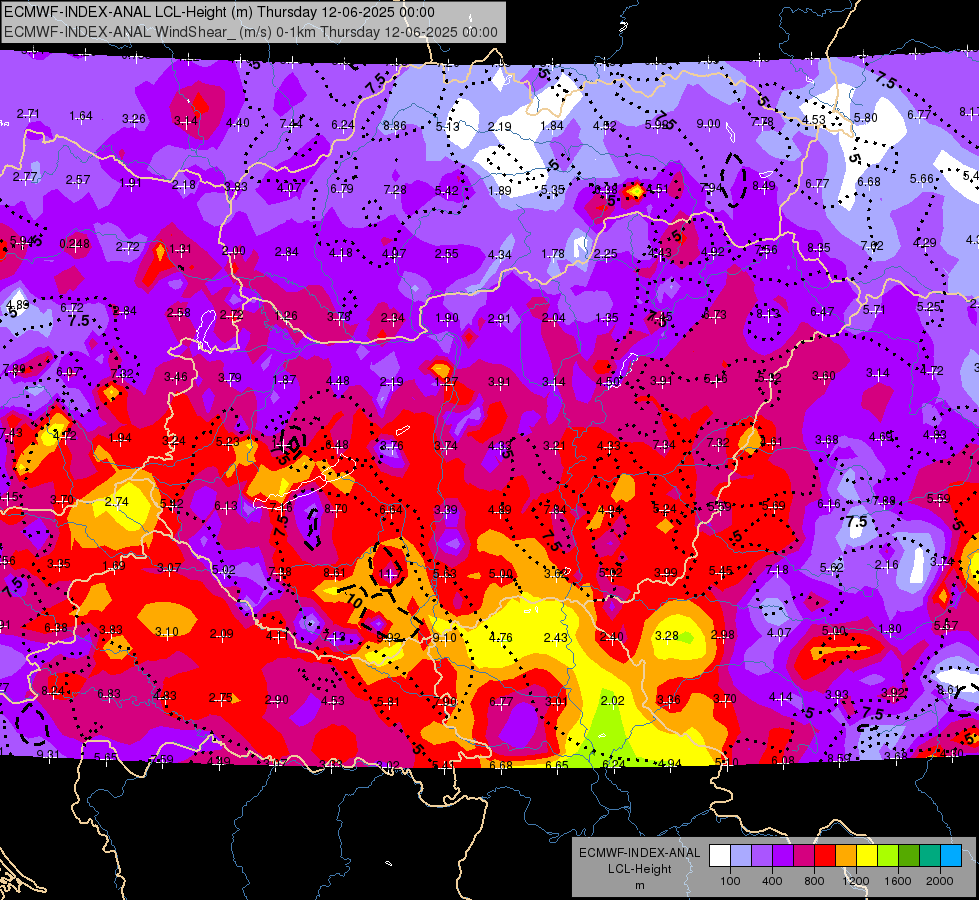
Task: Click the dark green legend swatch
Action: click(908, 856)
